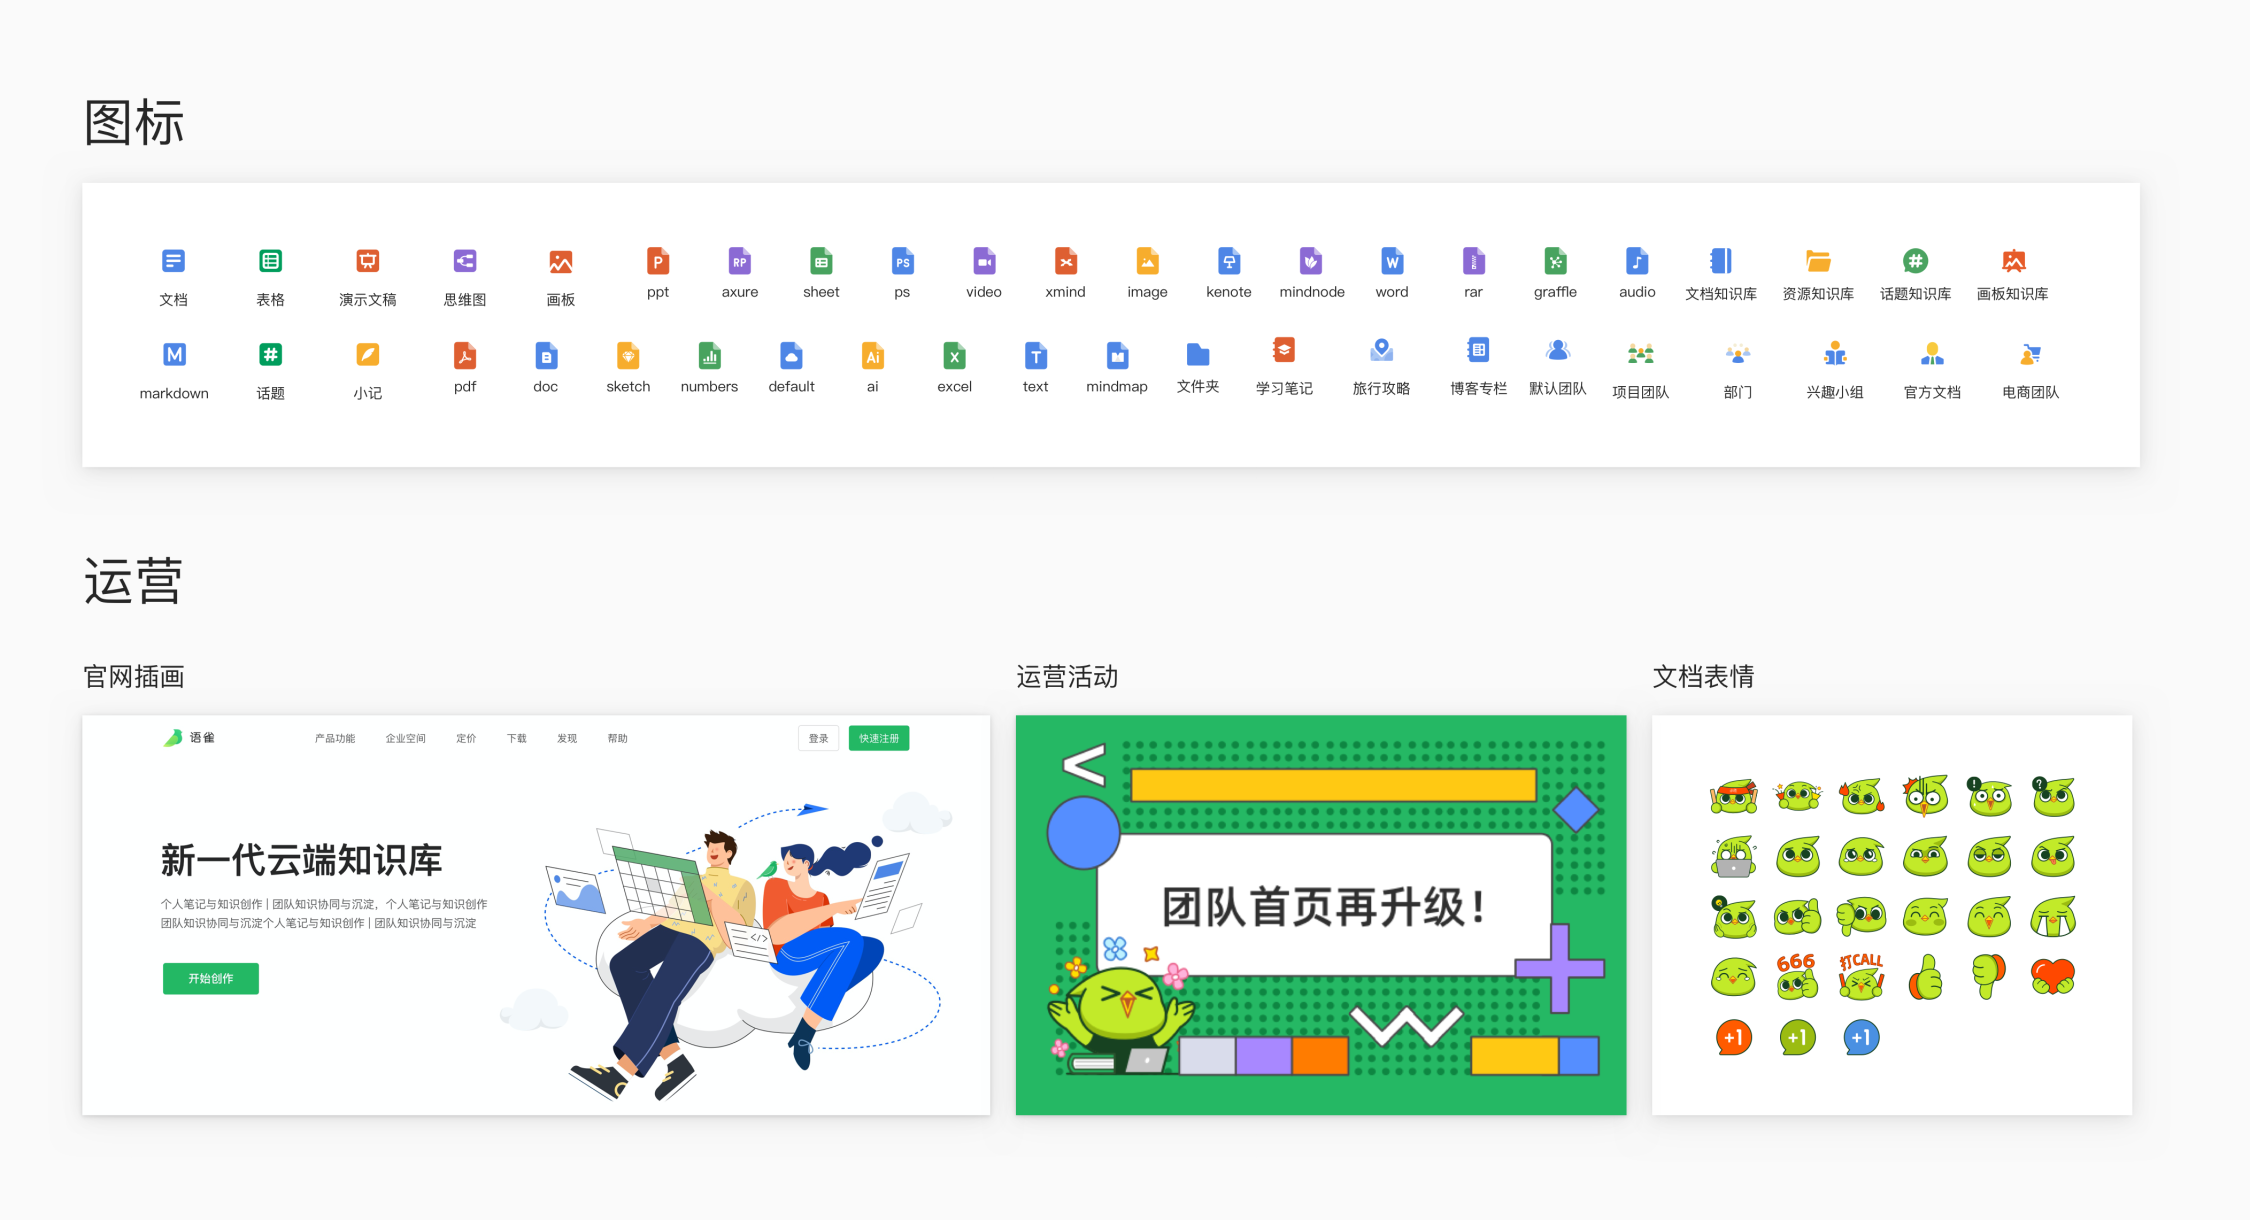This screenshot has width=2250, height=1220.
Task: Click the 旅行攻略 map pin icon
Action: click(1381, 350)
